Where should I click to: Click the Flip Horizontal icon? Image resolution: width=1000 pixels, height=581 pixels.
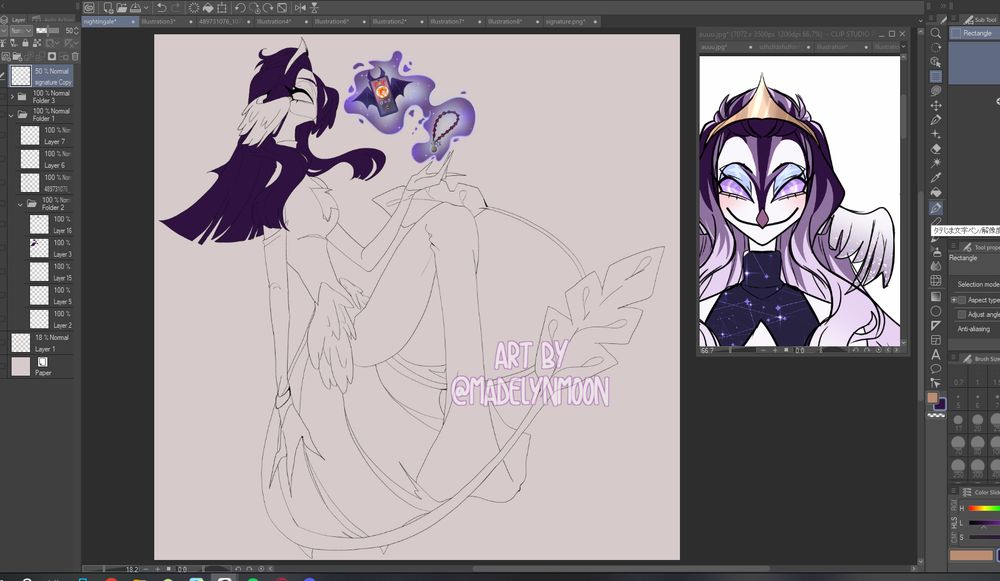pos(300,8)
